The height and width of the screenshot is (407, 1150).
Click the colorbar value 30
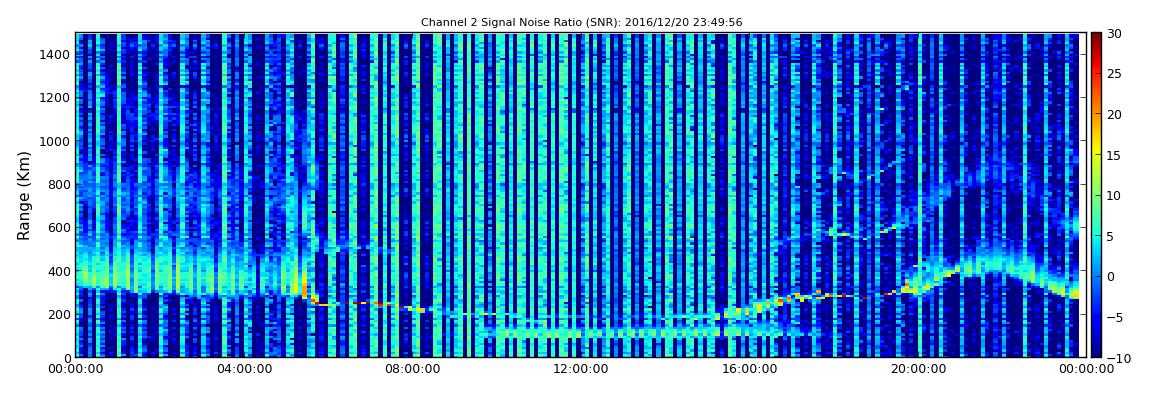pyautogui.click(x=1113, y=34)
